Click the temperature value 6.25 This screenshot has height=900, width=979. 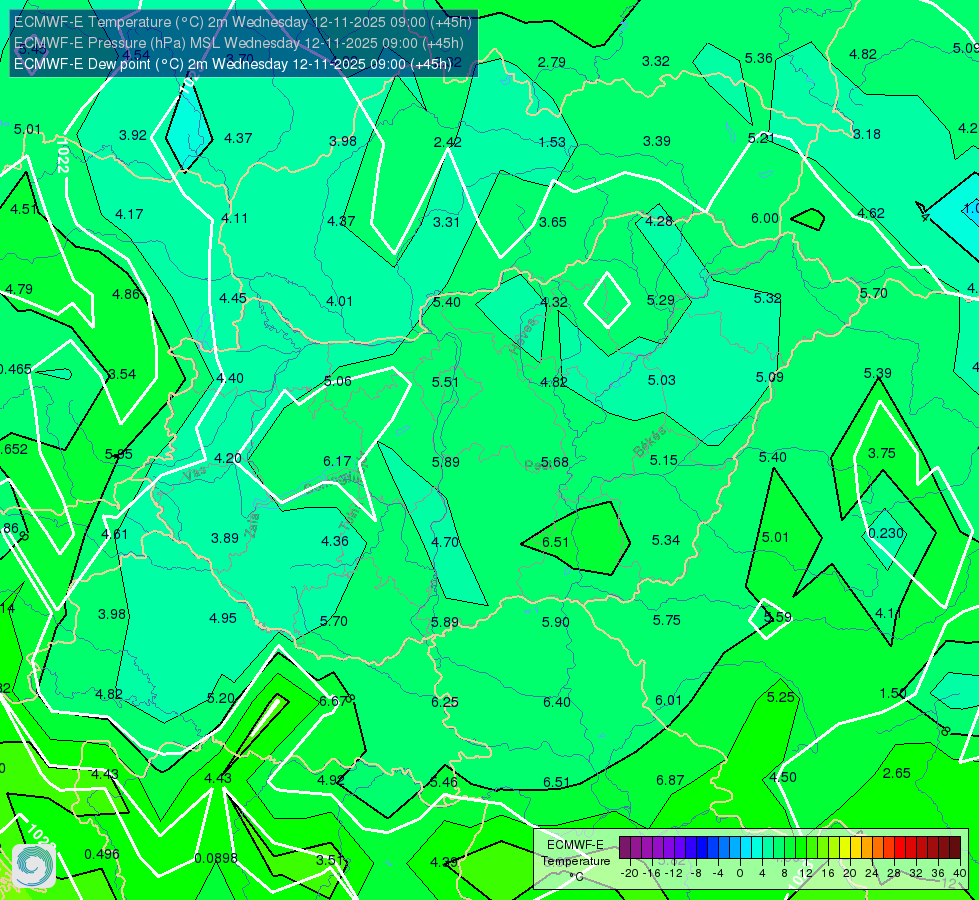(x=445, y=703)
